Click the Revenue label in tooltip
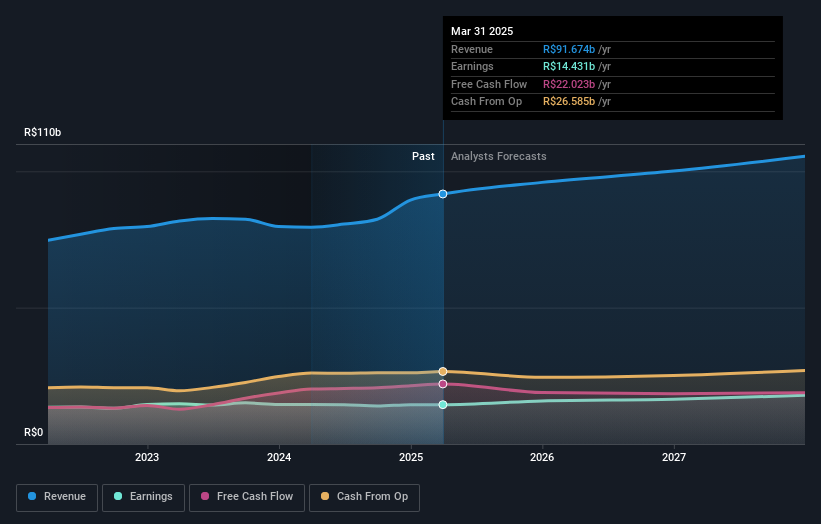The image size is (821, 524). coord(472,49)
